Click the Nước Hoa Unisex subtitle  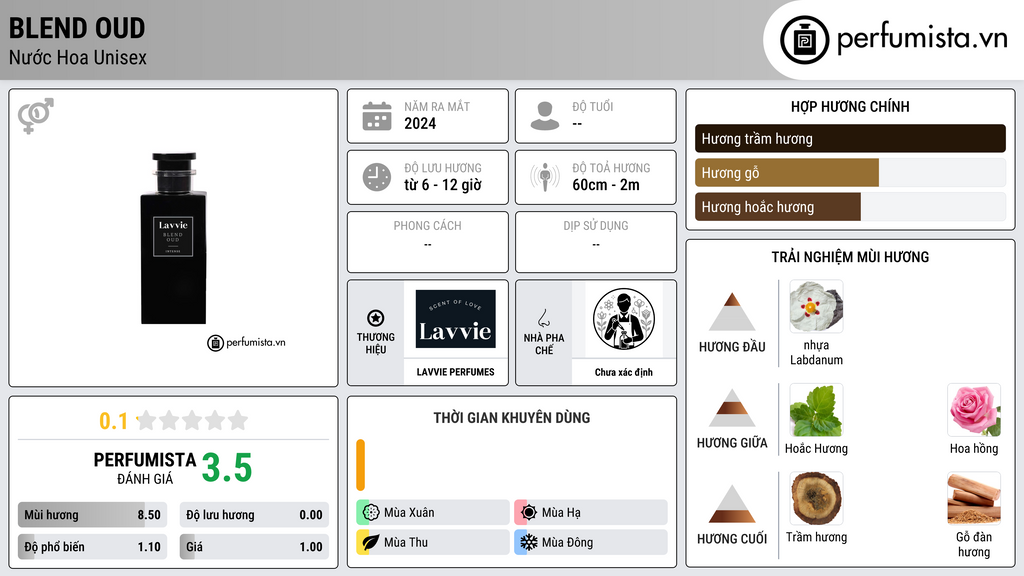click(x=78, y=57)
